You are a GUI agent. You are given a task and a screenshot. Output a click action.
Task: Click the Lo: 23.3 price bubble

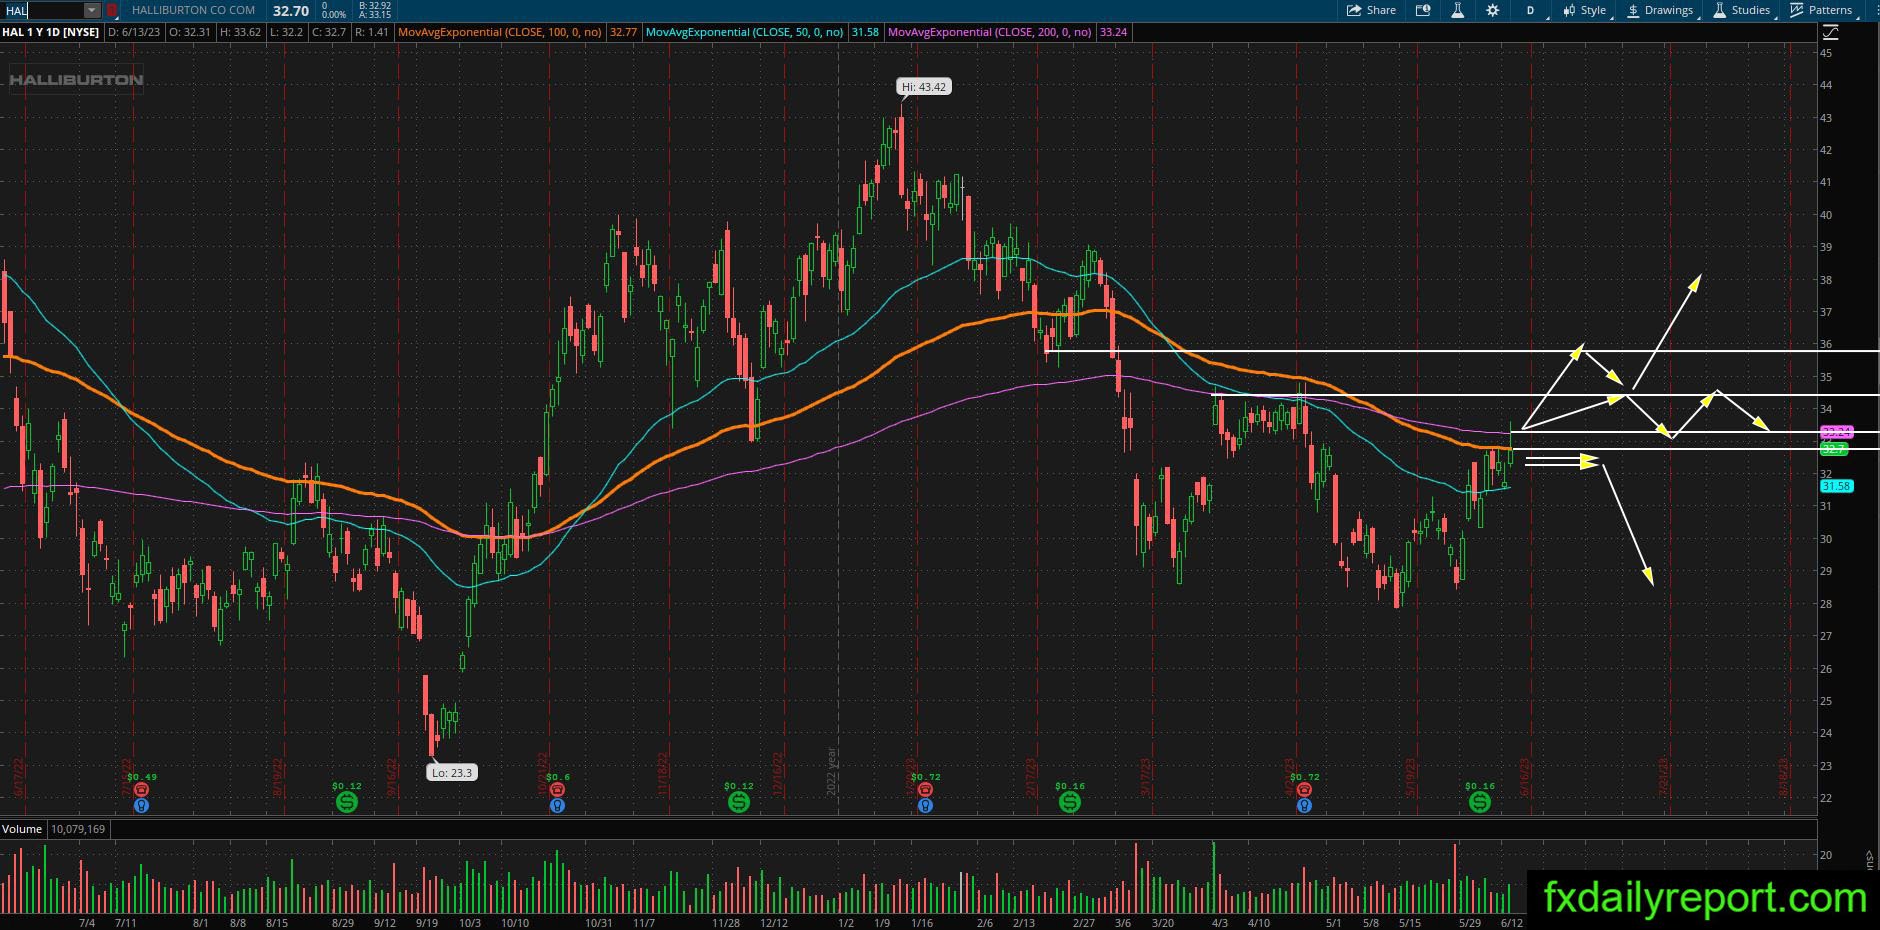(x=451, y=772)
